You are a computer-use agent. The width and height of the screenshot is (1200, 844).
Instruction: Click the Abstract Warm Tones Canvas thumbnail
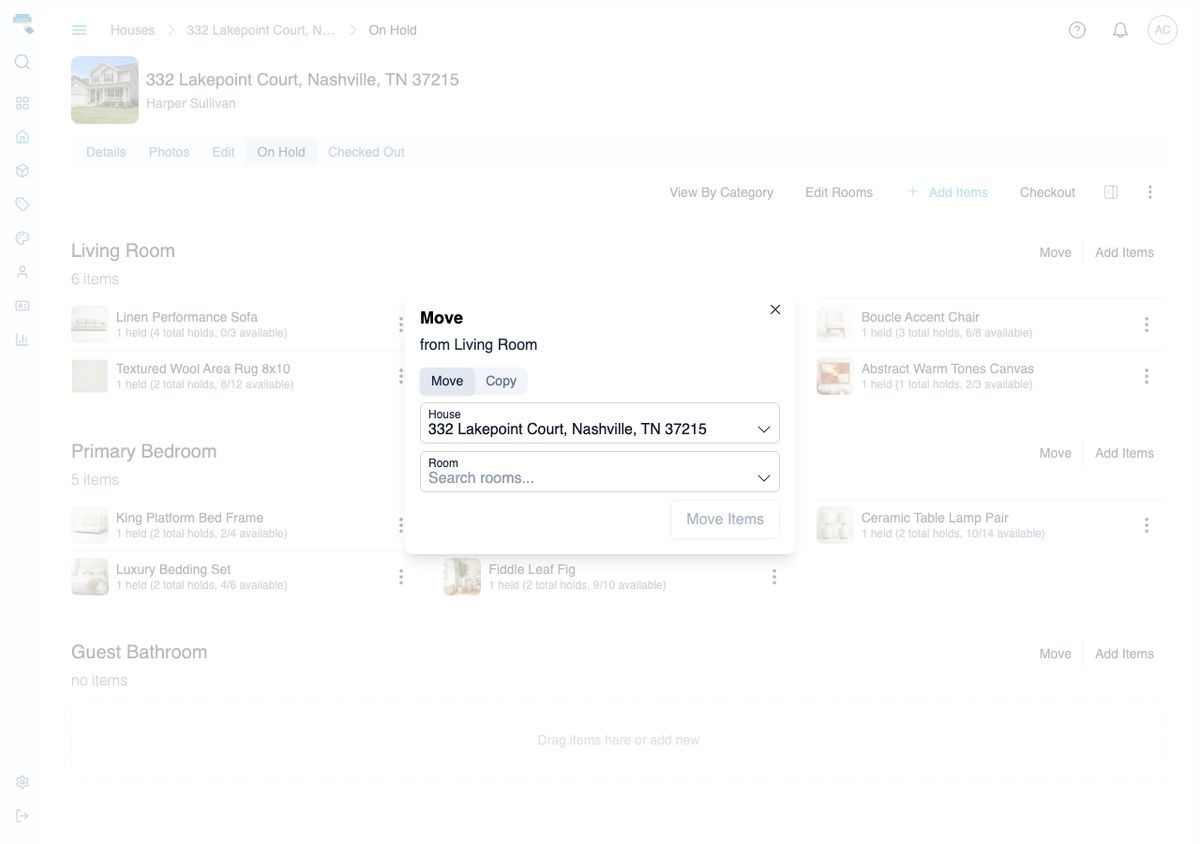pyautogui.click(x=835, y=376)
